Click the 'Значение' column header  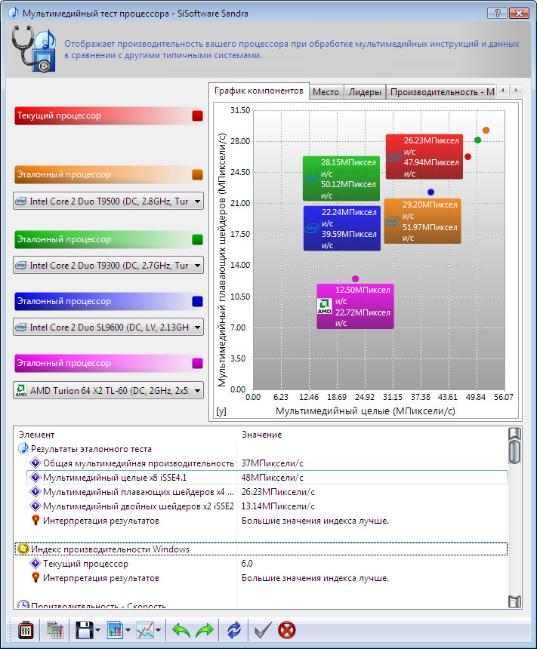[262, 435]
